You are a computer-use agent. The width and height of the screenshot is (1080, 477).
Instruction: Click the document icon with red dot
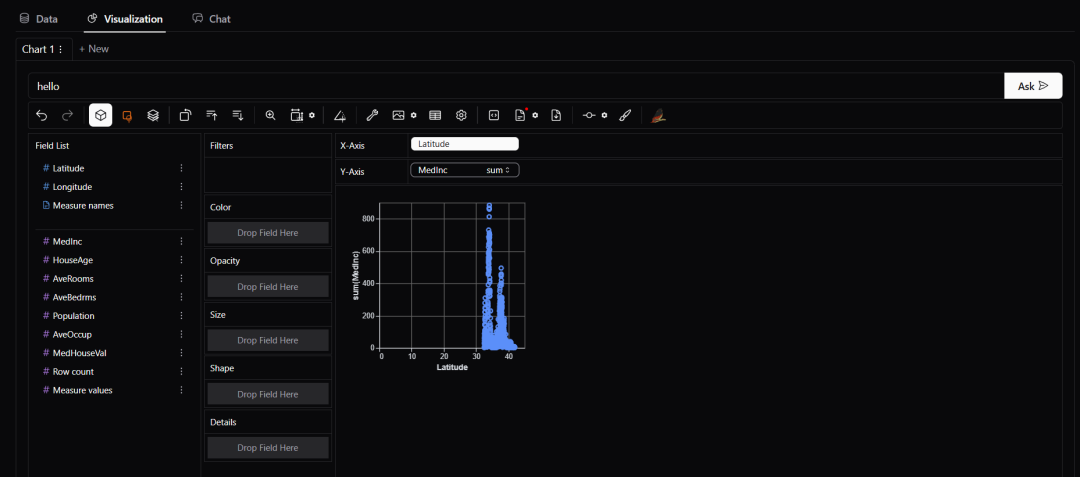520,116
